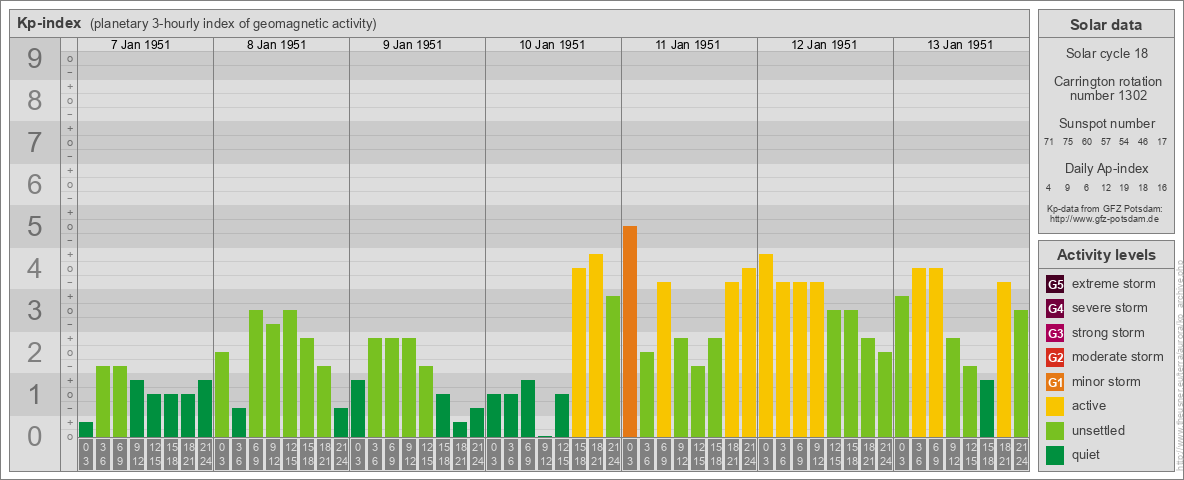Click the Kp scale number 9
Screen dimensions: 1184x480
click(35, 58)
